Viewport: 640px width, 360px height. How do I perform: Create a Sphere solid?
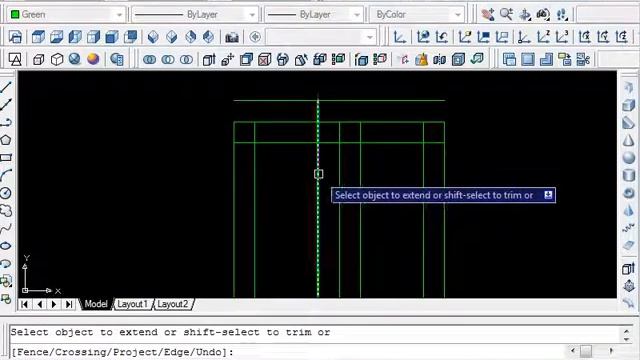pyautogui.click(x=629, y=158)
